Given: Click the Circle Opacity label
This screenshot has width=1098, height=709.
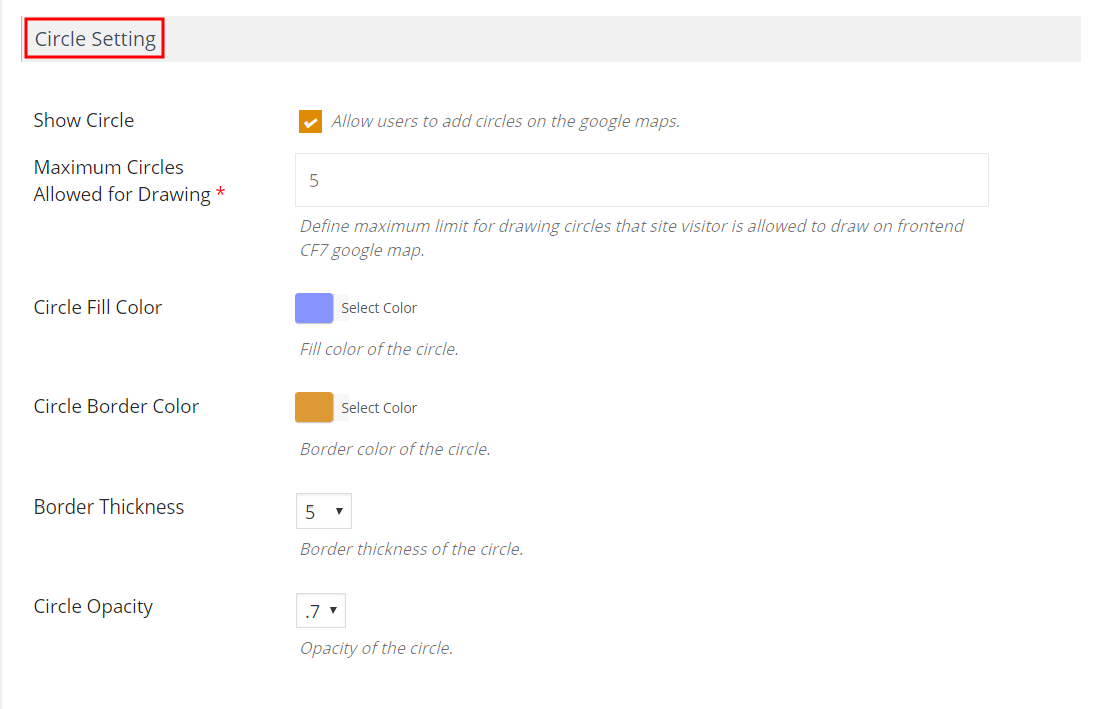Looking at the screenshot, I should [x=93, y=606].
